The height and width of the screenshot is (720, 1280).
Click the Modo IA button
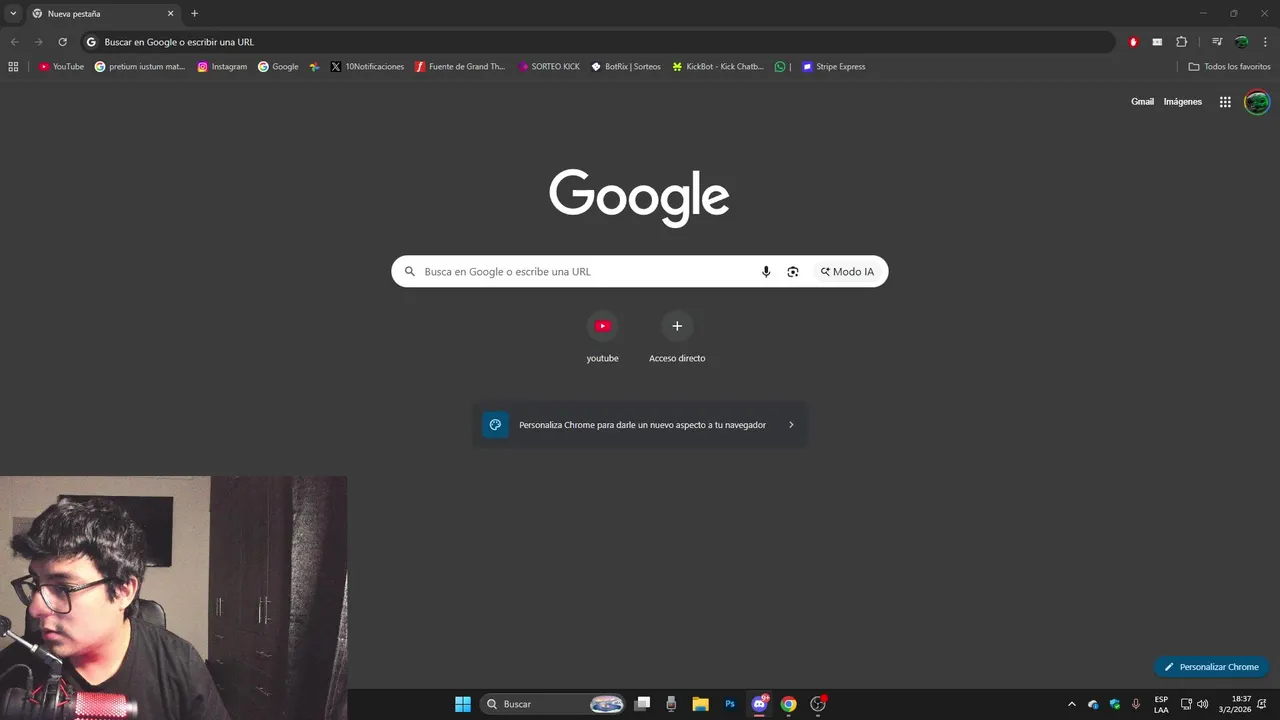click(x=847, y=272)
